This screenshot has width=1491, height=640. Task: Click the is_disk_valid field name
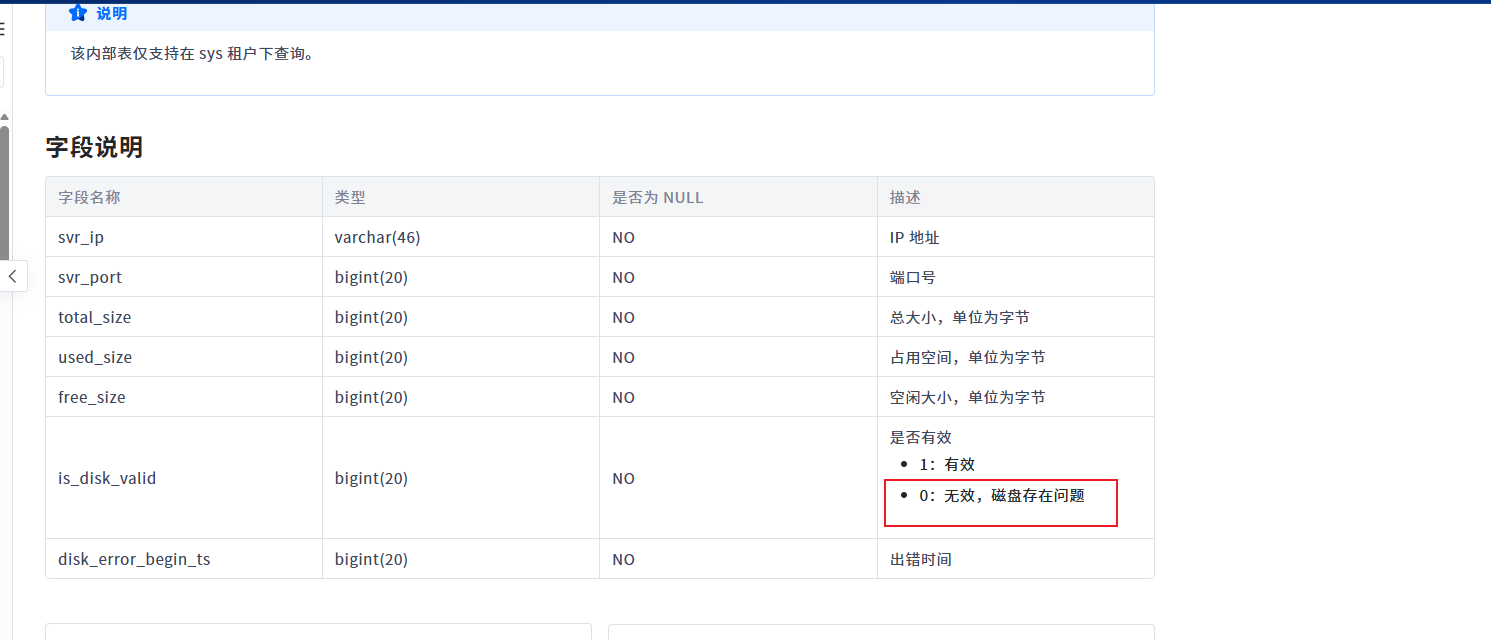point(107,478)
